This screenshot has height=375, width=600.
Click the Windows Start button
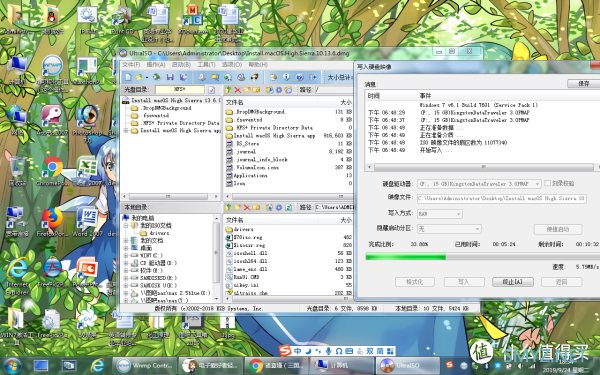[12, 366]
